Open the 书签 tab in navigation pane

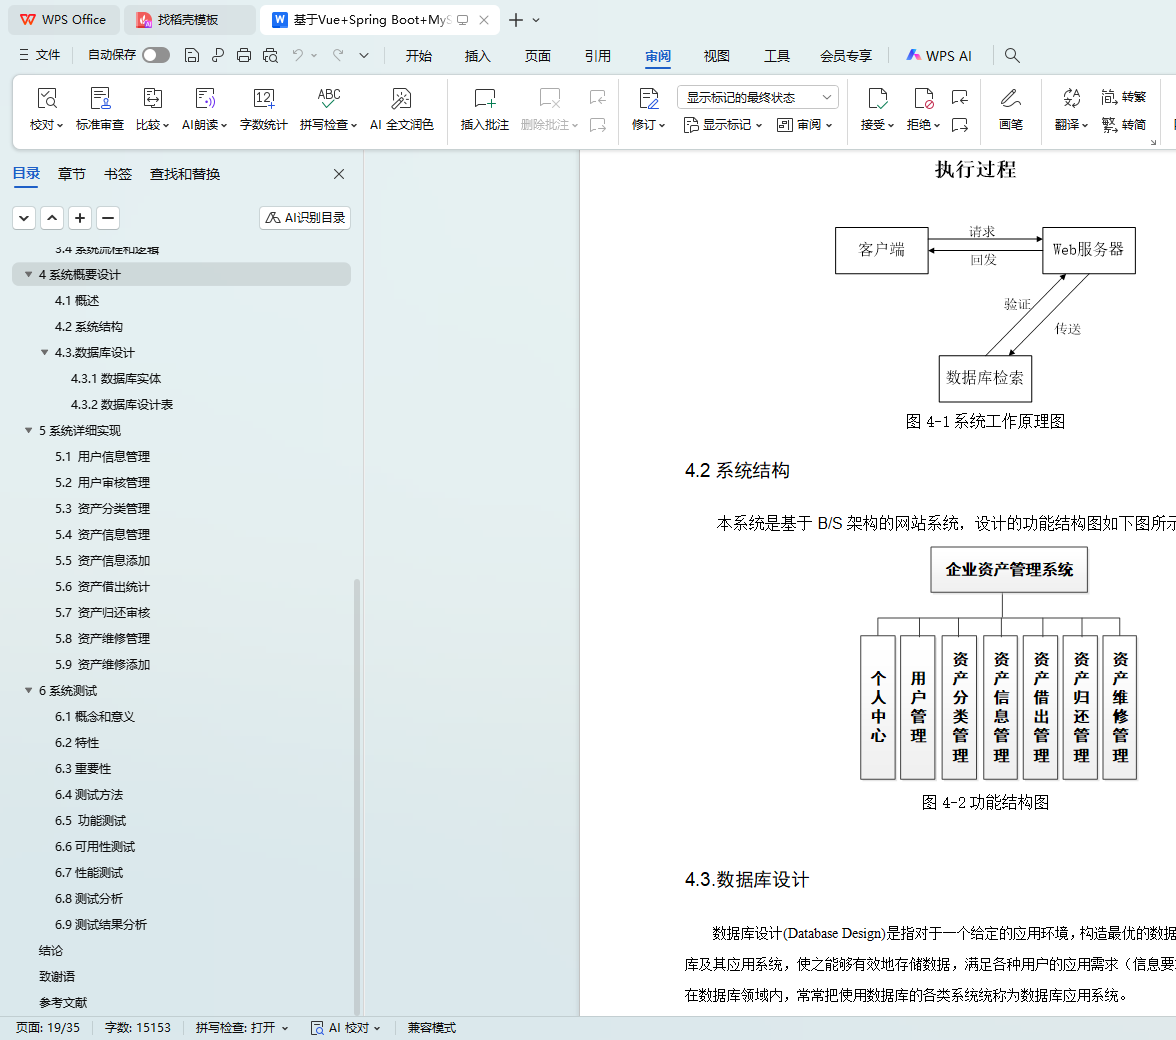coord(118,174)
